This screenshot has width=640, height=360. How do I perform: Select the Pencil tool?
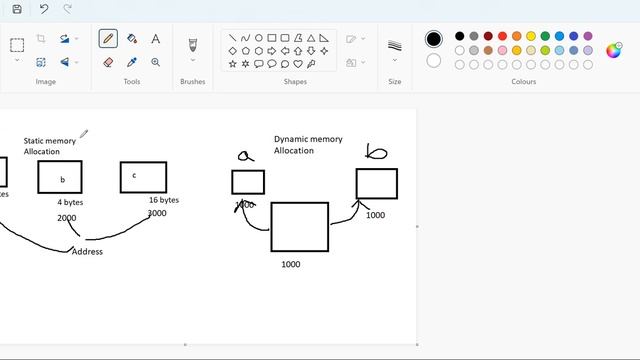(x=108, y=39)
